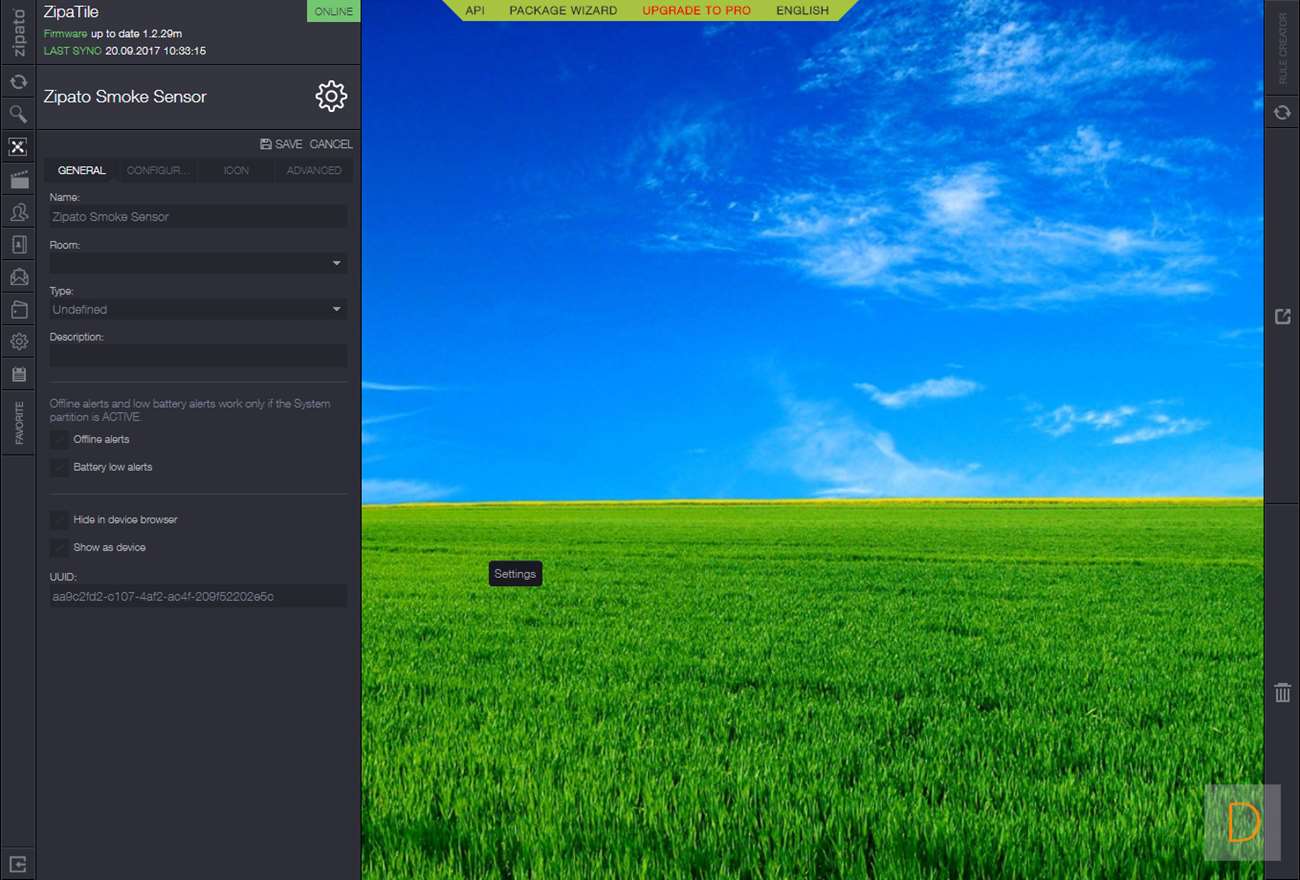The image size is (1300, 880).
Task: Open the envelope messages icon in sidebar
Action: [x=18, y=277]
